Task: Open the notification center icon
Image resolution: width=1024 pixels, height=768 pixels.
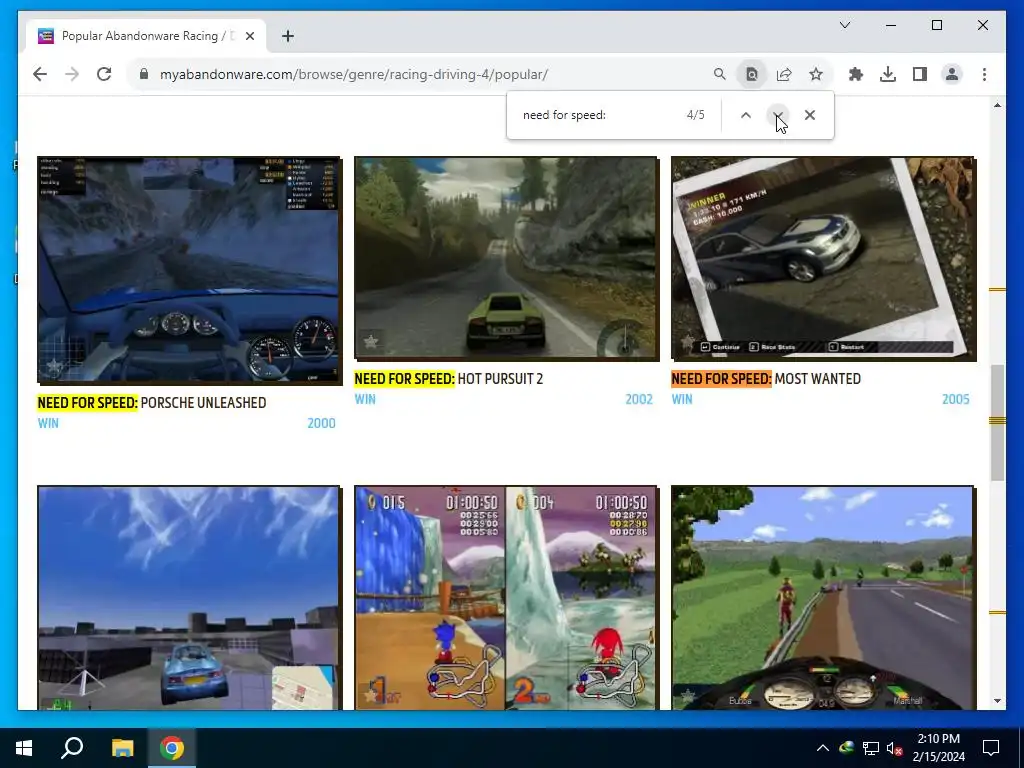Action: (991, 748)
